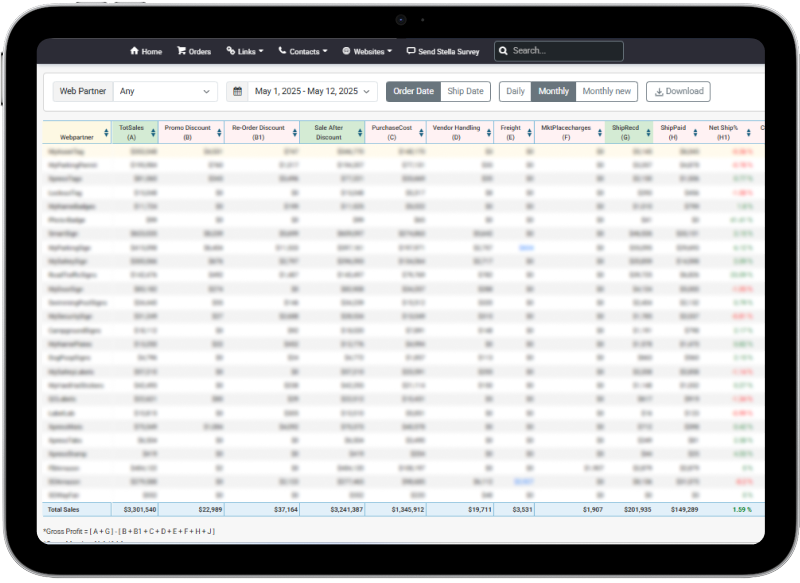Open the Contacts menu
Screen dimensions: 800x583
tap(306, 51)
